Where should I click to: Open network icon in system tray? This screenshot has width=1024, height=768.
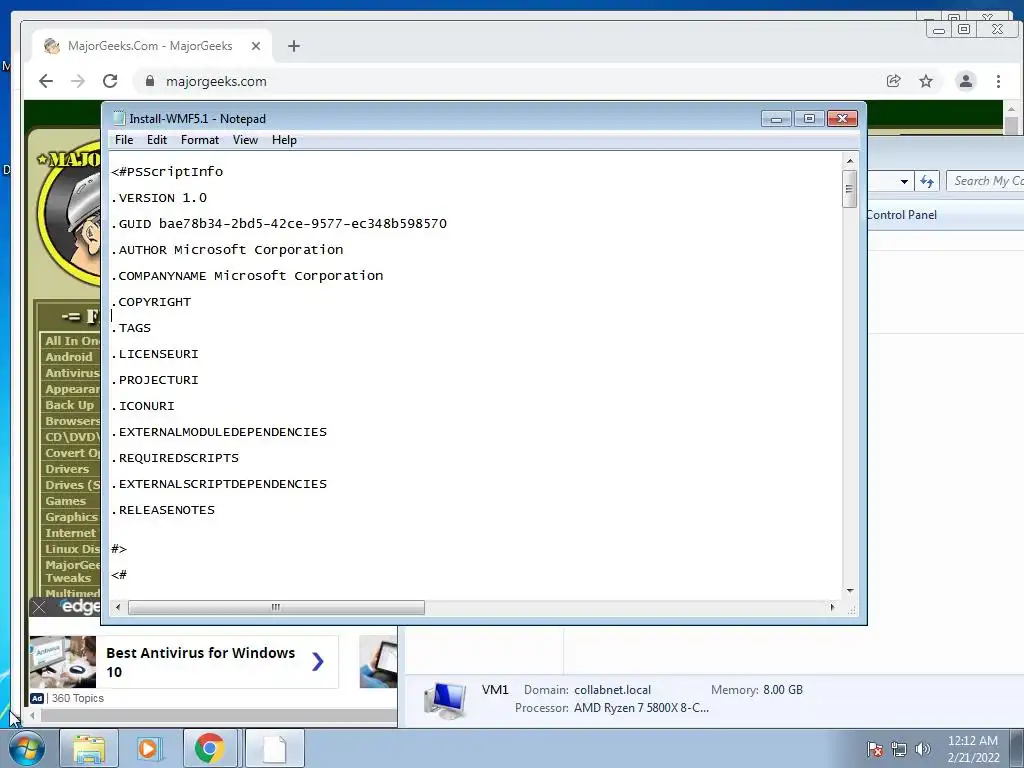(x=899, y=749)
